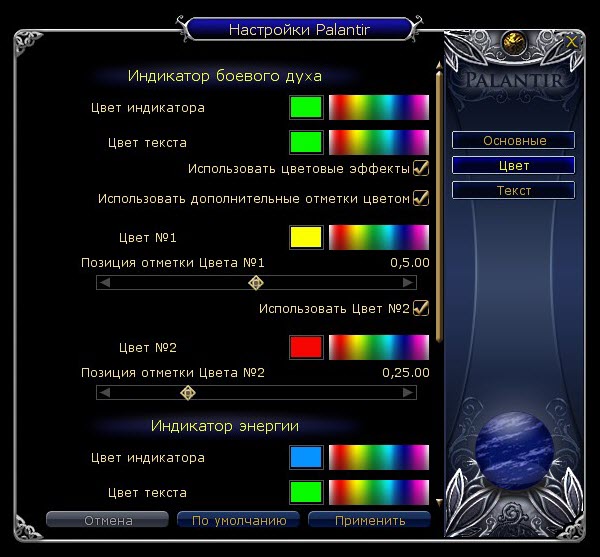
Task: Select the Цвет tab
Action: pyautogui.click(x=514, y=166)
